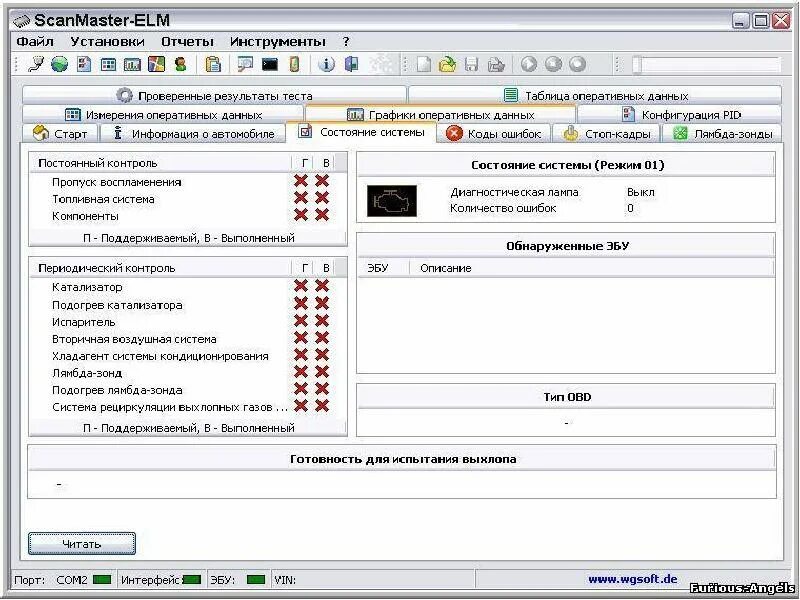Open the Файл menu
800x600 pixels.
click(35, 41)
